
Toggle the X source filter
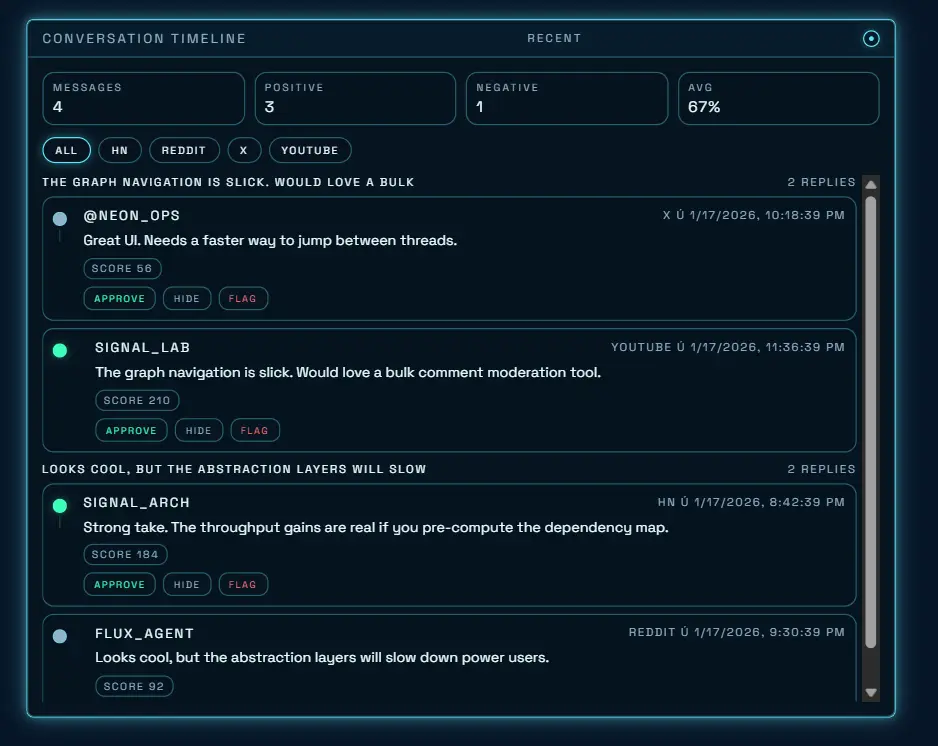click(x=244, y=150)
